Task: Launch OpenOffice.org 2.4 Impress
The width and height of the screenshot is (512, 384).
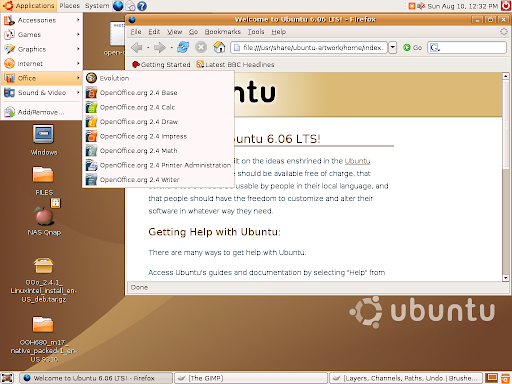Action: (158, 136)
